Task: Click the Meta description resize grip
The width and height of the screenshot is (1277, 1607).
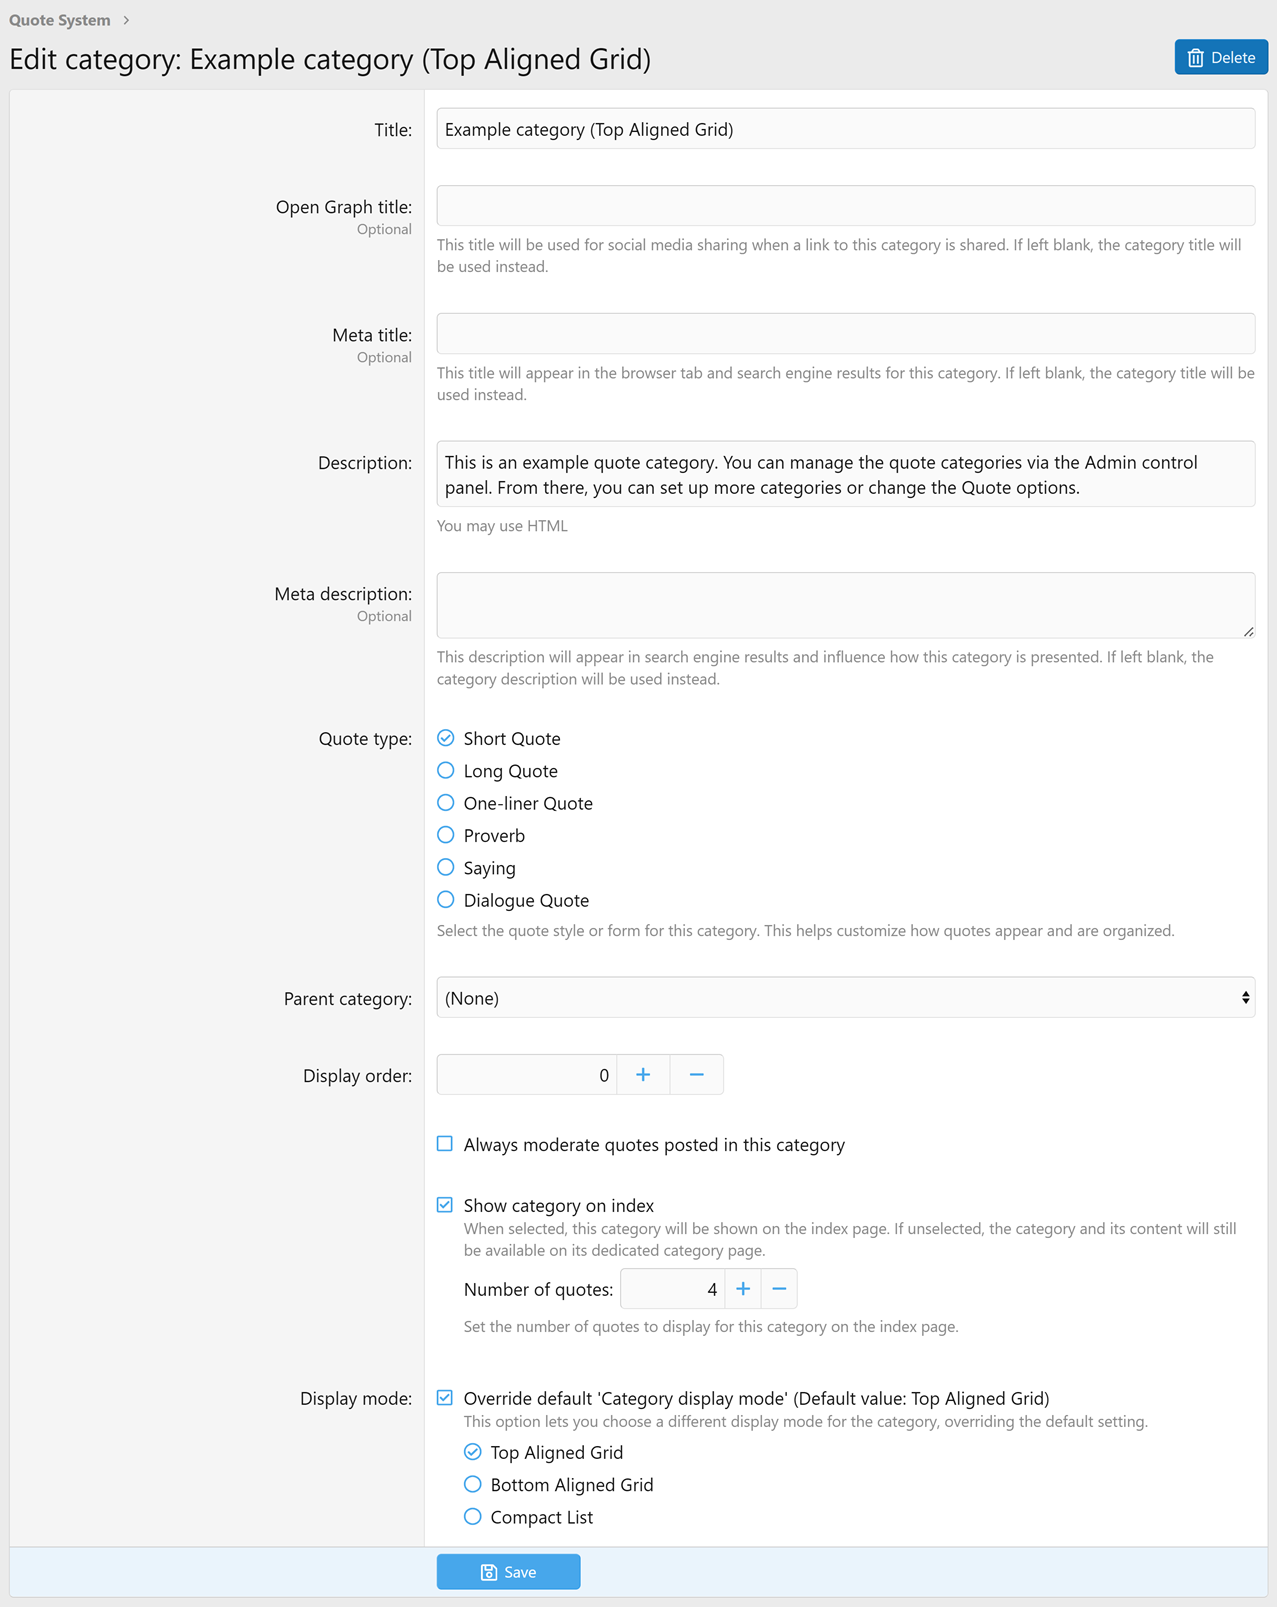Action: coord(1249,631)
